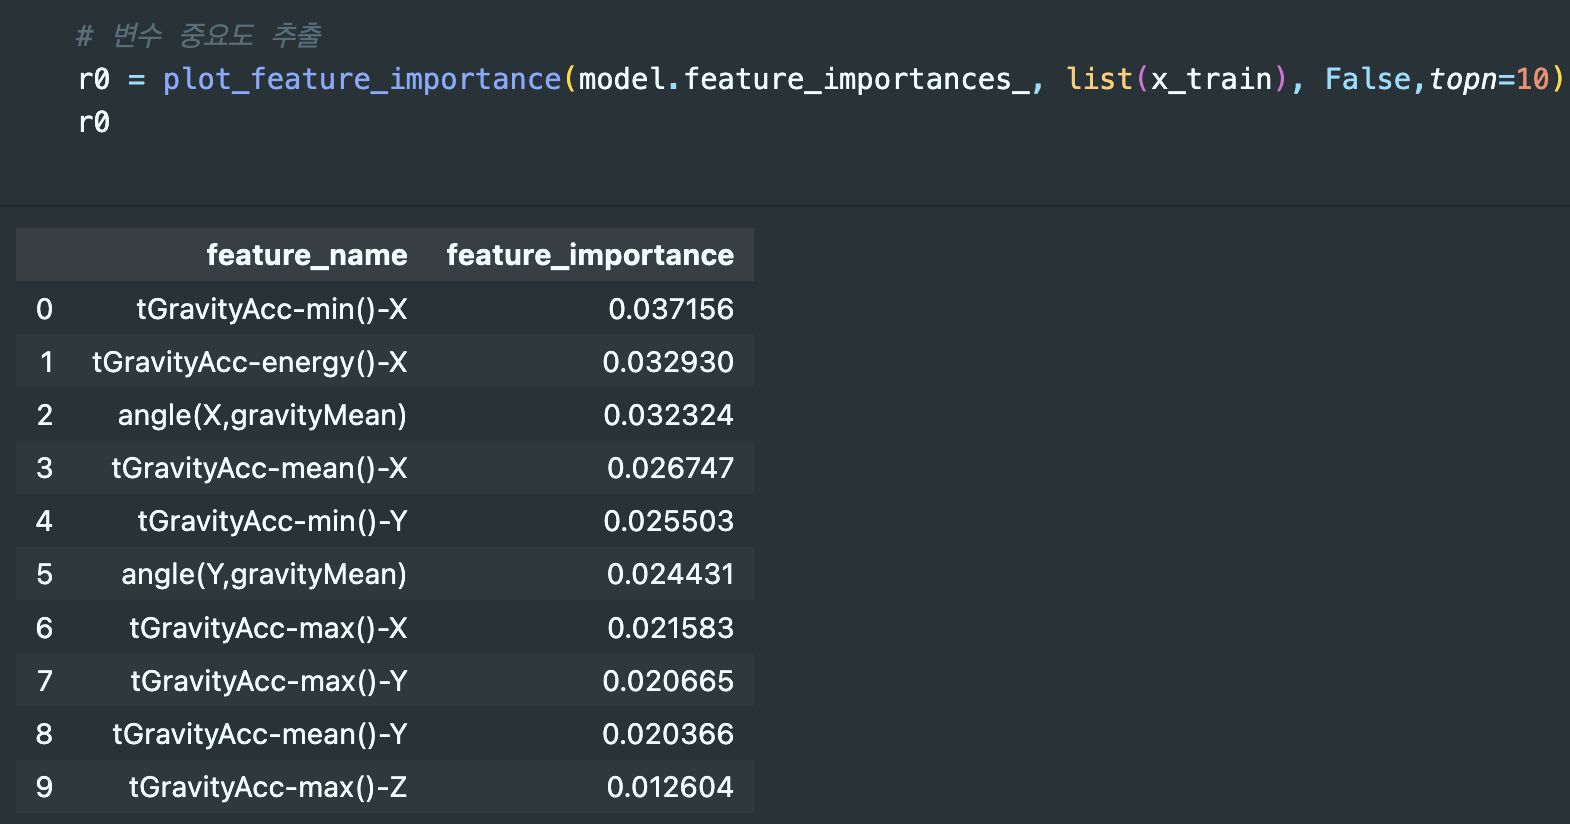Select the tGravityAcc-min()-X cell
Image resolution: width=1570 pixels, height=824 pixels.
271,309
